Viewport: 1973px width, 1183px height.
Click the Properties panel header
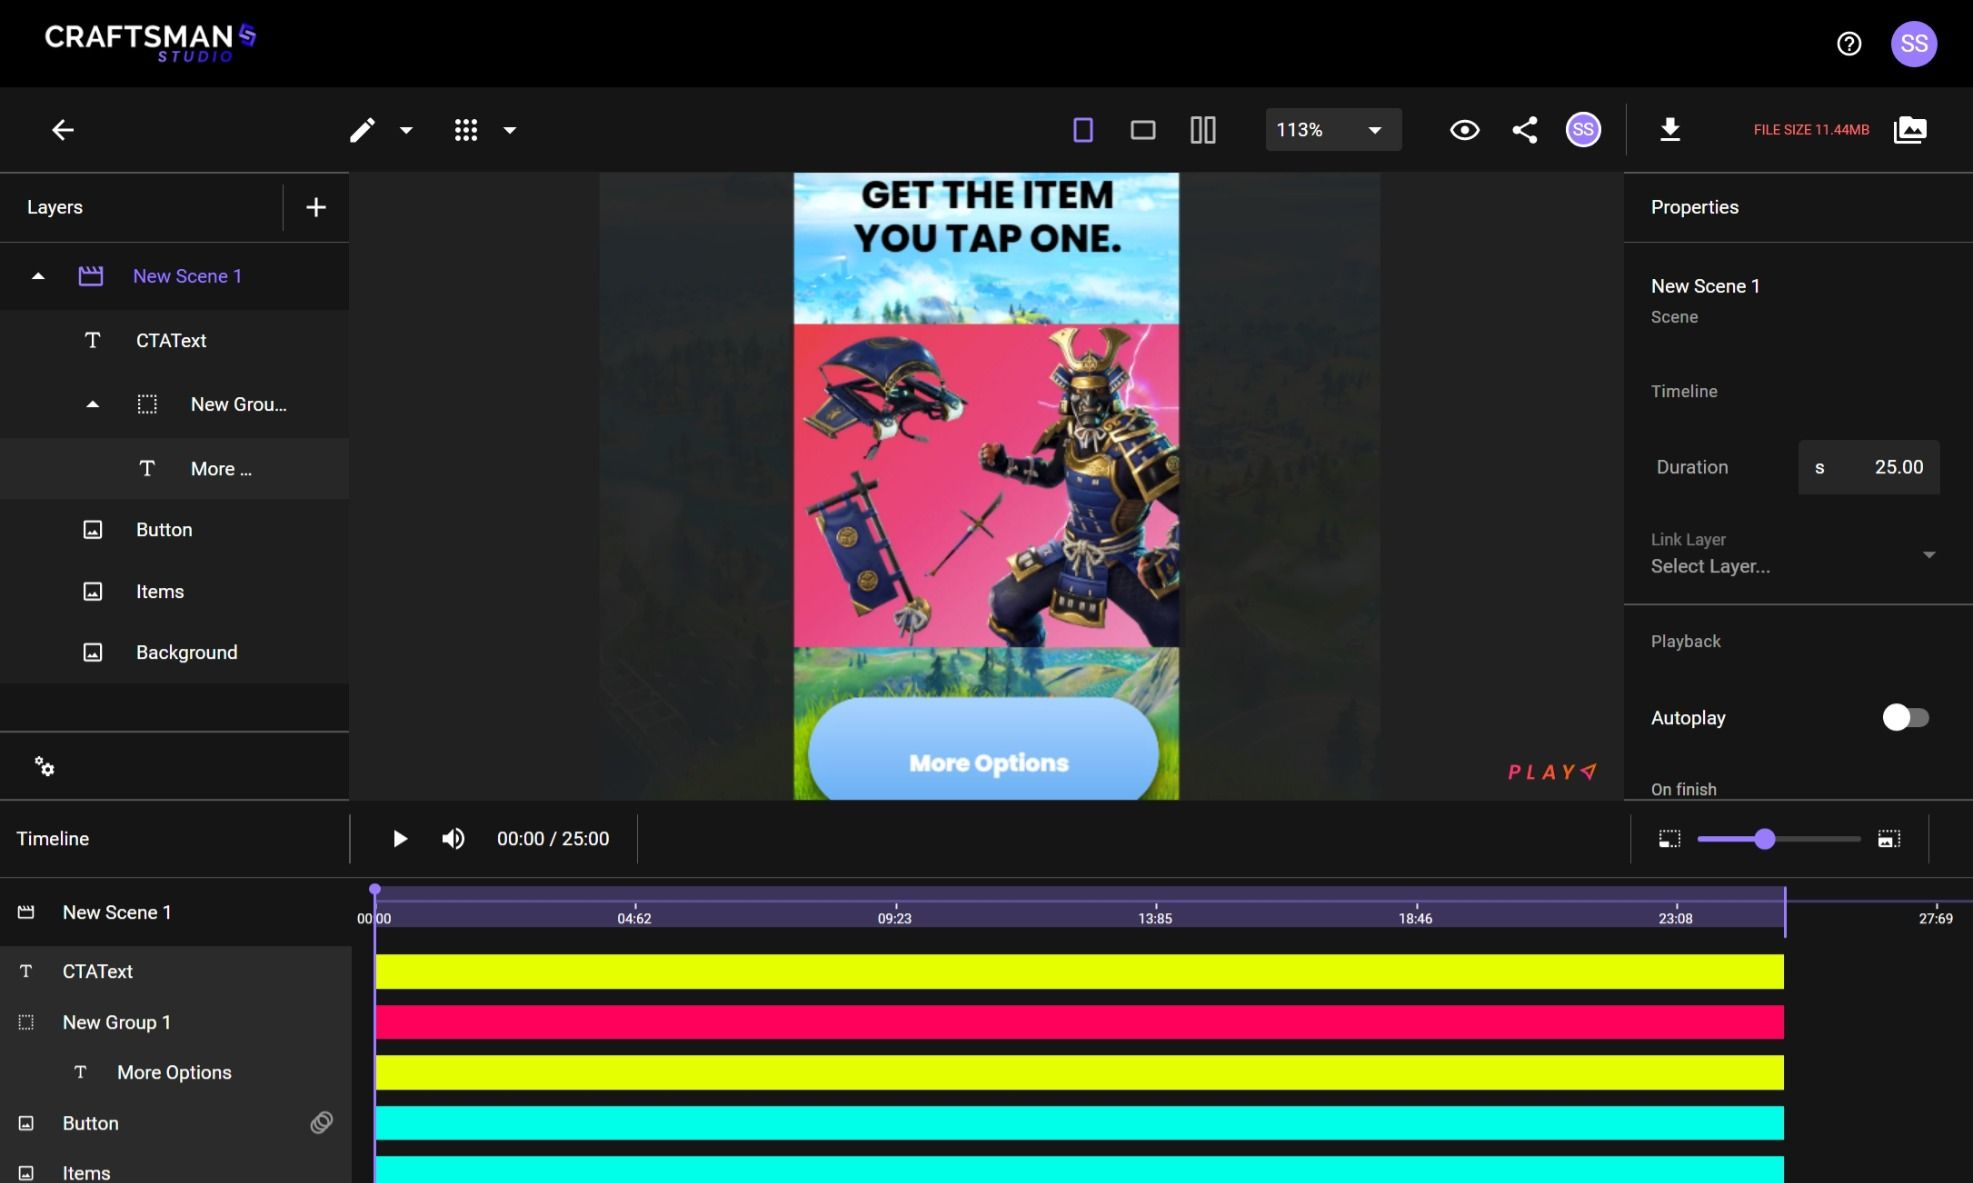(x=1695, y=207)
